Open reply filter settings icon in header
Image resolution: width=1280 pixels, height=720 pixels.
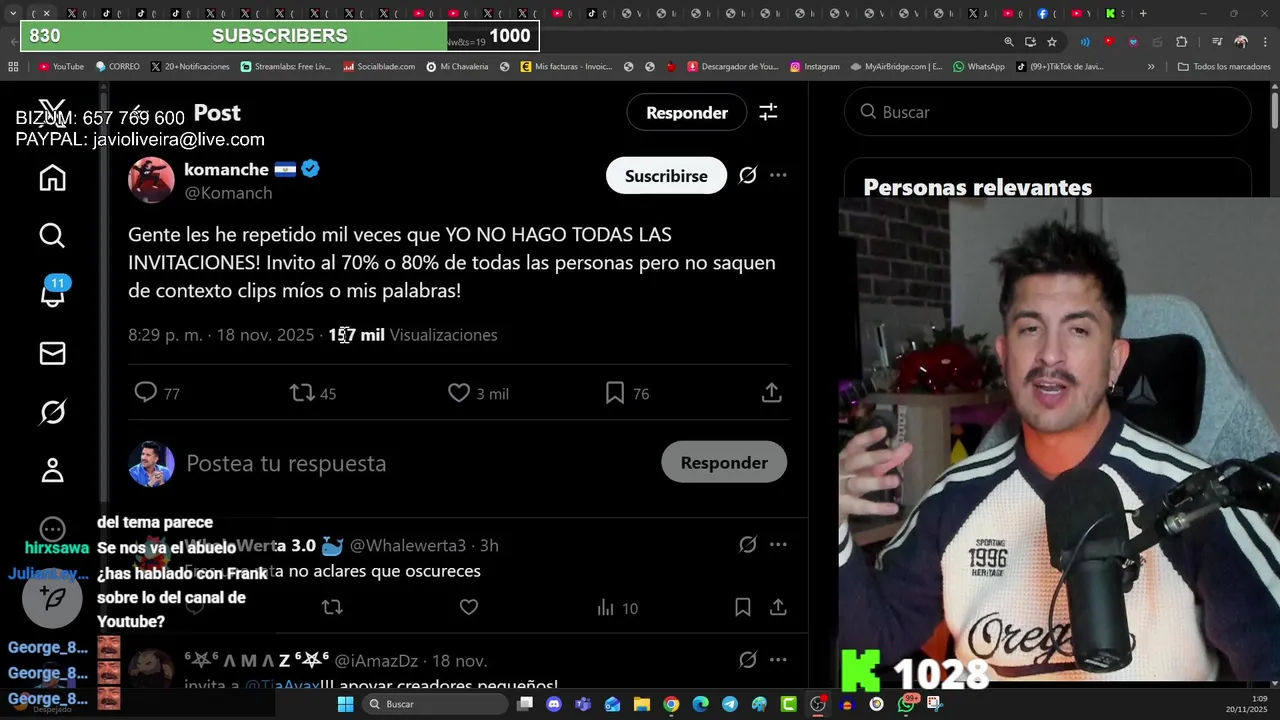768,112
